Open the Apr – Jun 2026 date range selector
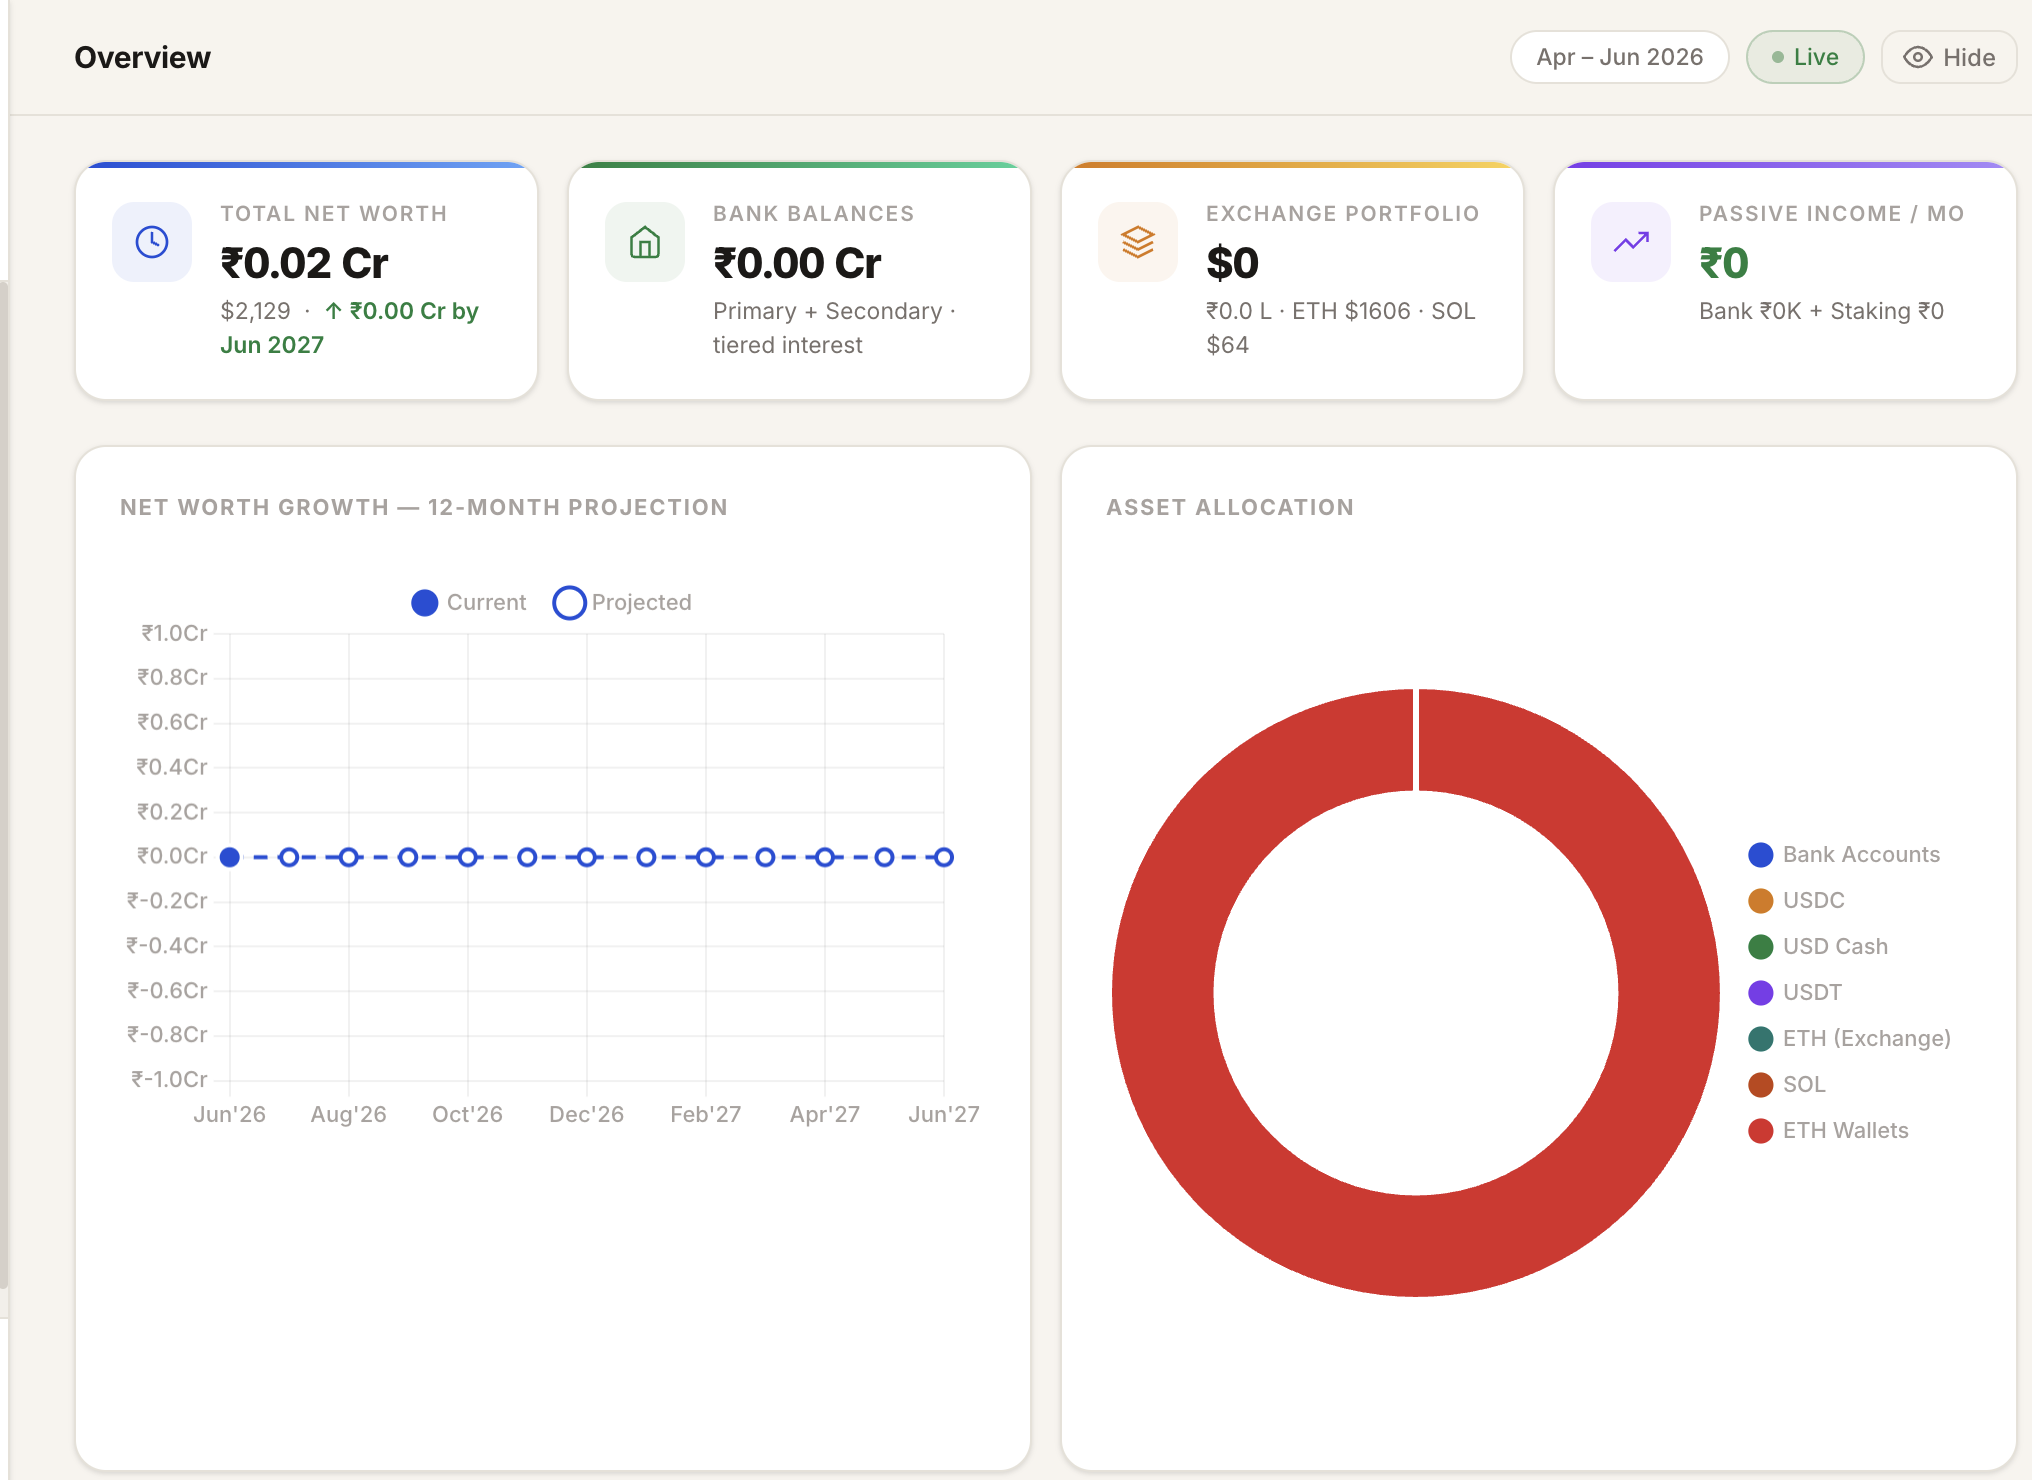The height and width of the screenshot is (1480, 2032). [x=1620, y=57]
